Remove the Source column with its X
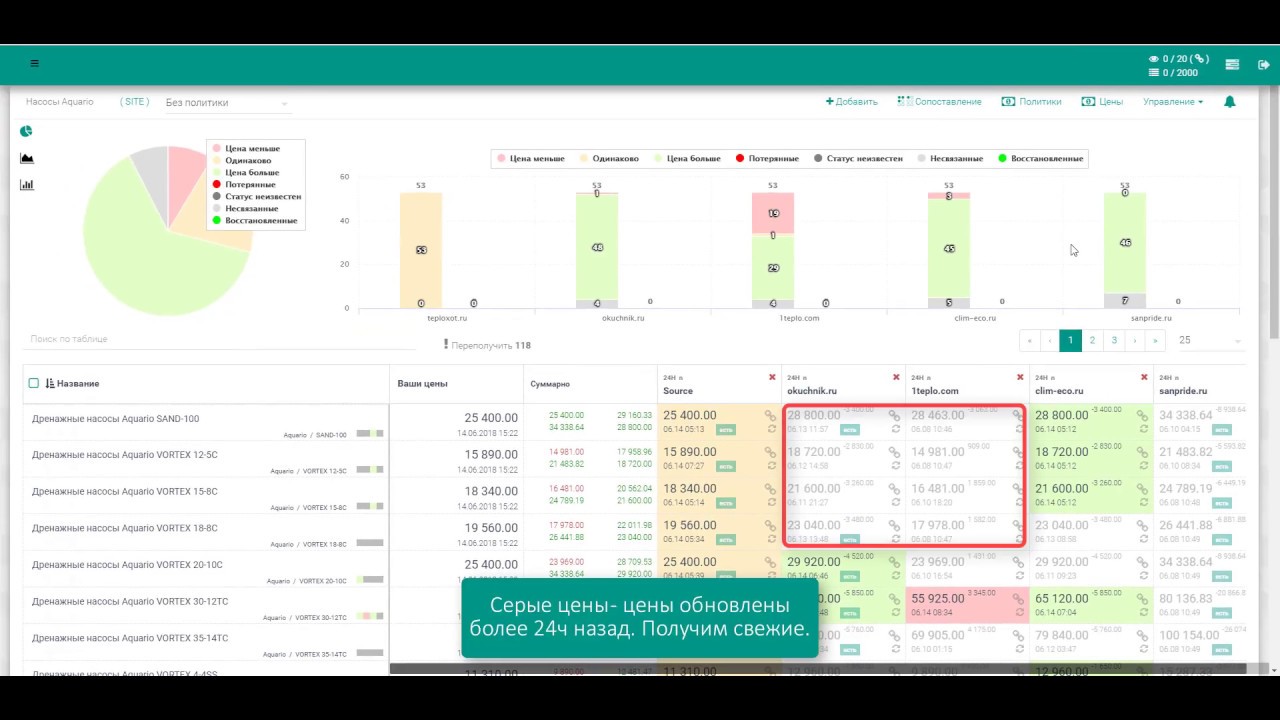Image resolution: width=1280 pixels, height=720 pixels. [772, 377]
